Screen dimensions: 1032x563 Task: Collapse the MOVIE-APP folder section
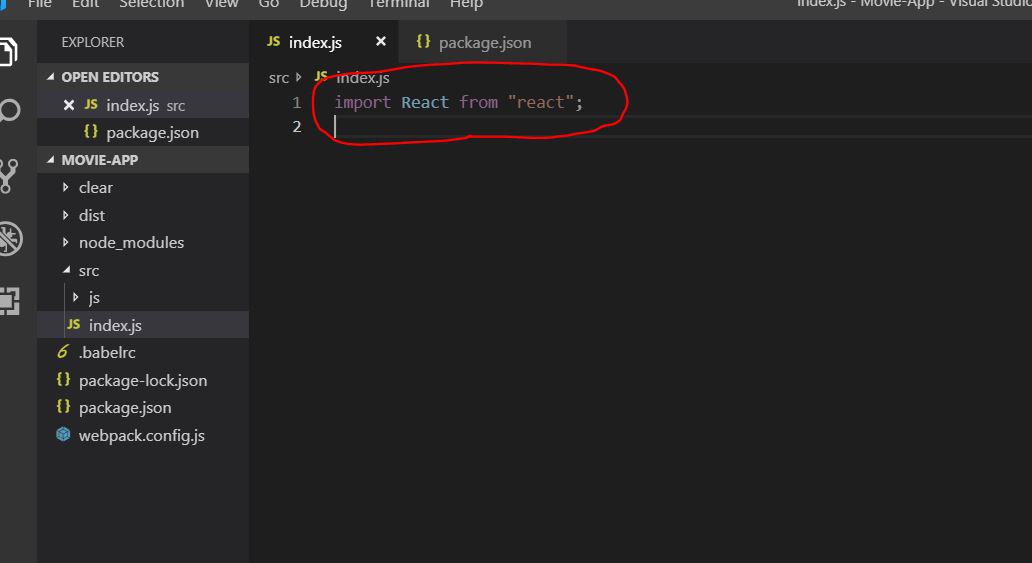coord(52,160)
